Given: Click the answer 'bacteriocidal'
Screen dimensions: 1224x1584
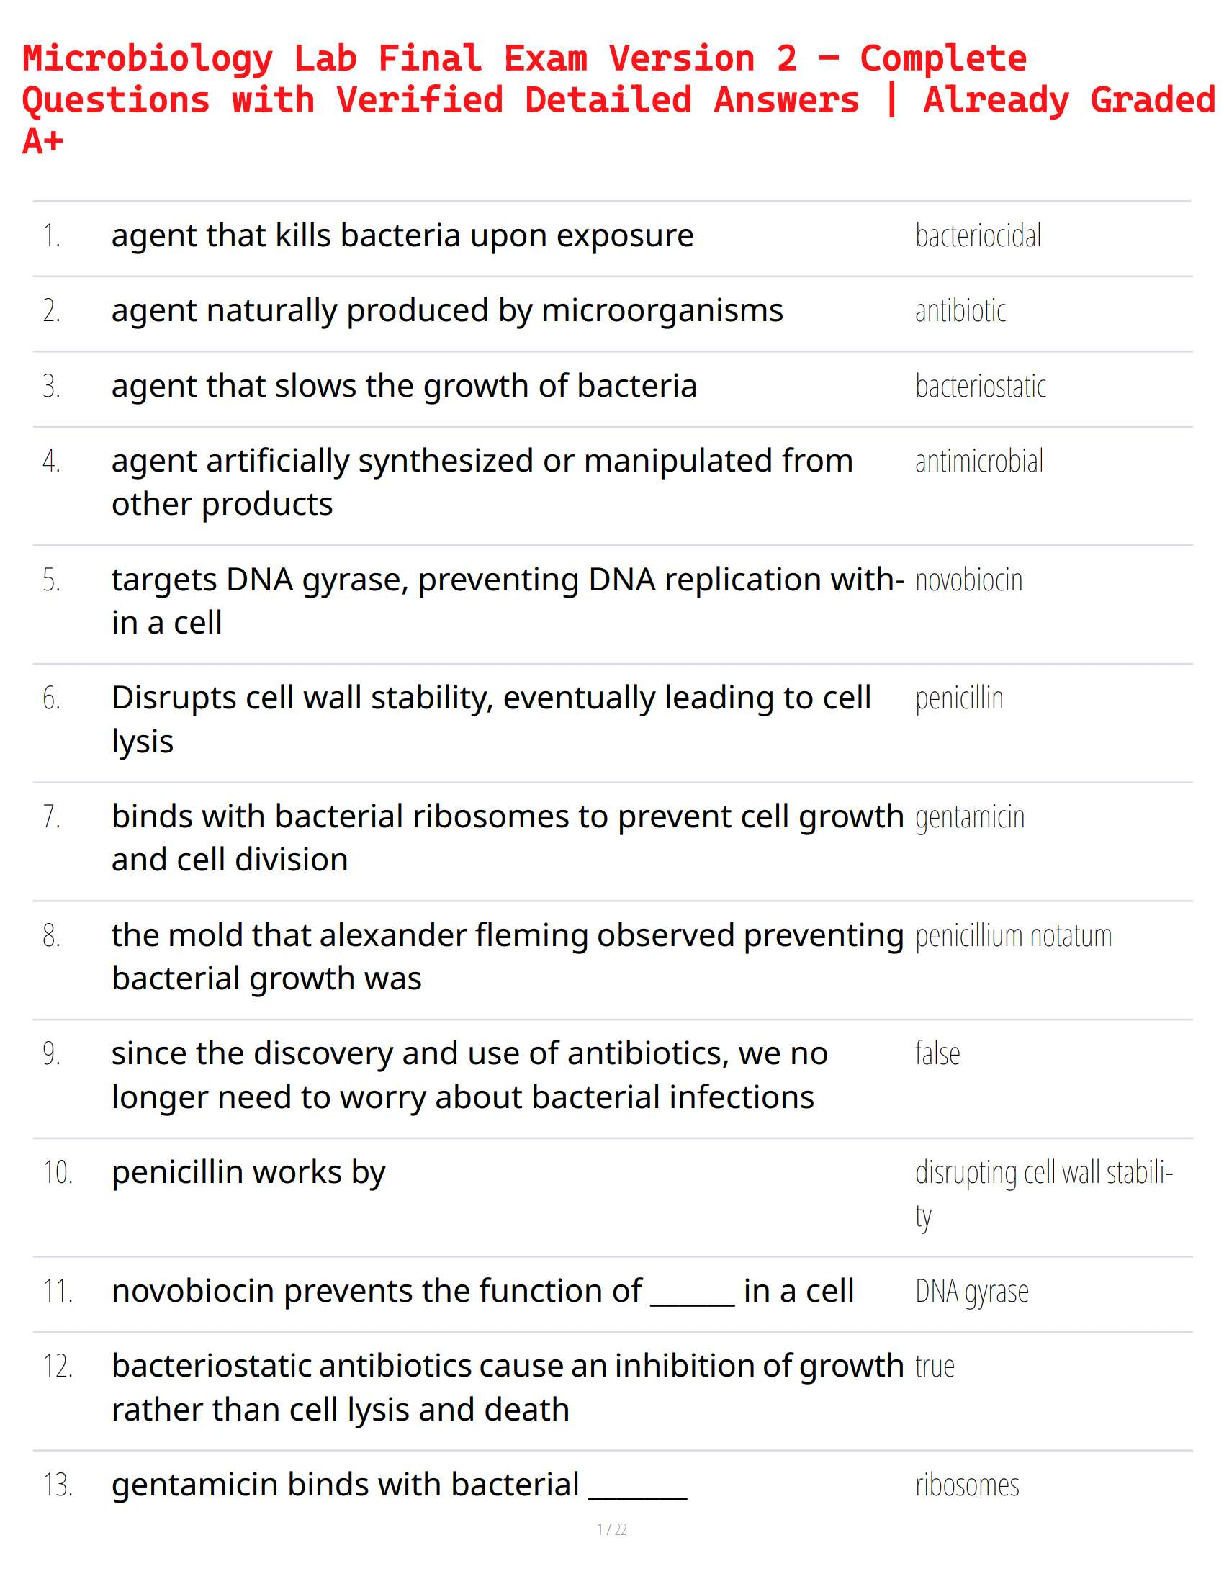Looking at the screenshot, I should [978, 236].
